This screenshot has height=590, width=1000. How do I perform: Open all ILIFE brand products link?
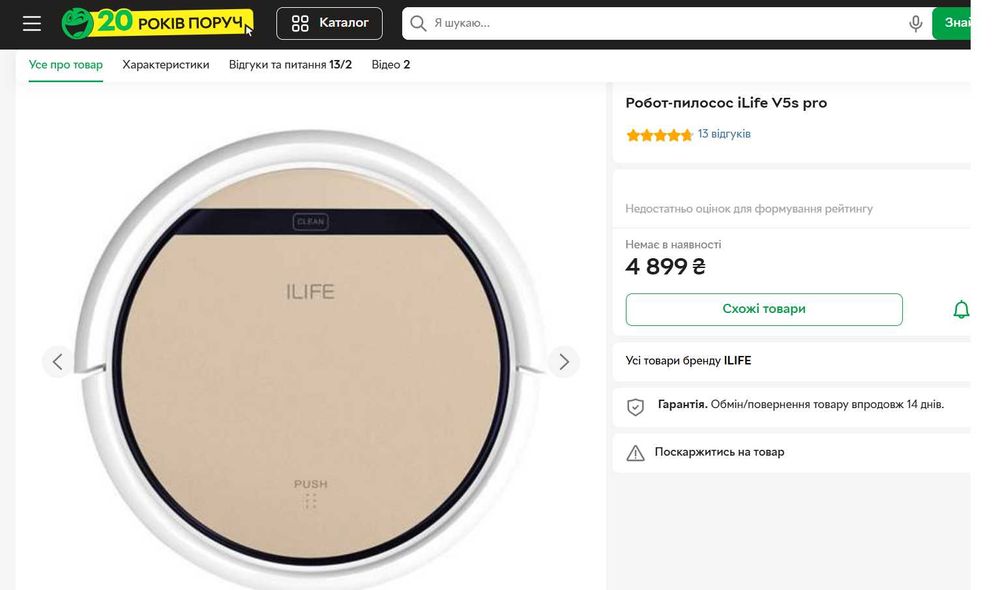(688, 360)
